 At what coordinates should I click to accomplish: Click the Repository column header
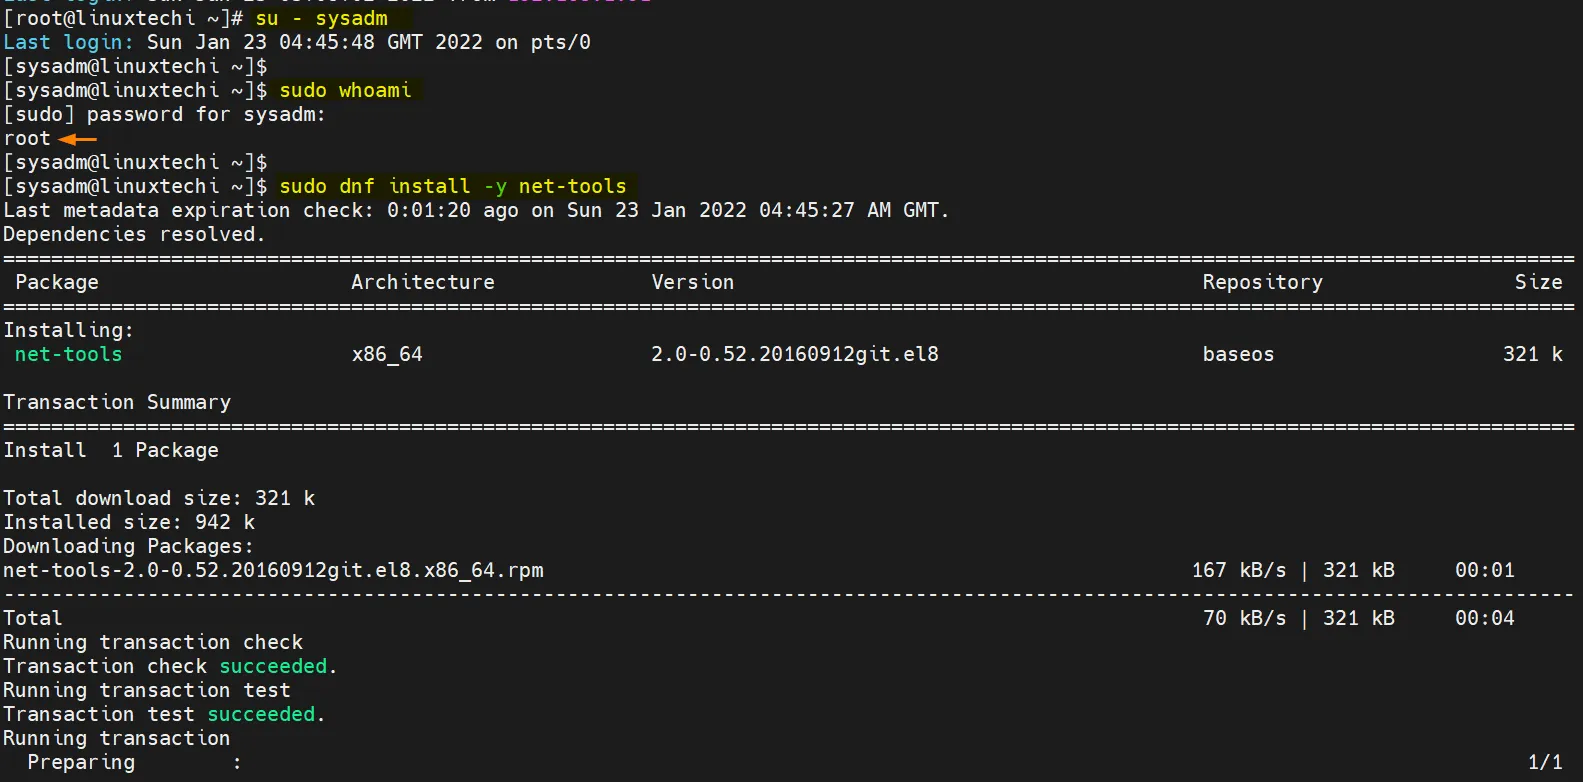click(x=1262, y=282)
